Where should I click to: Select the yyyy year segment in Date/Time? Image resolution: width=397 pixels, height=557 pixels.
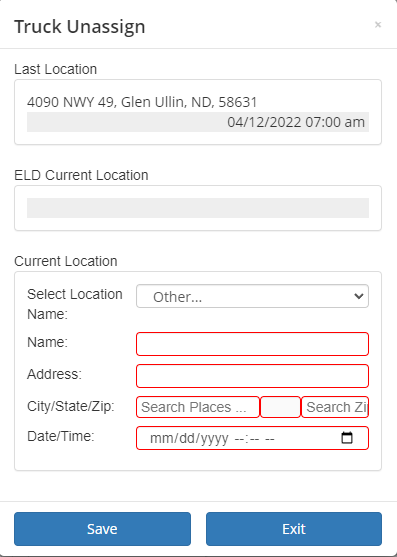click(x=214, y=438)
